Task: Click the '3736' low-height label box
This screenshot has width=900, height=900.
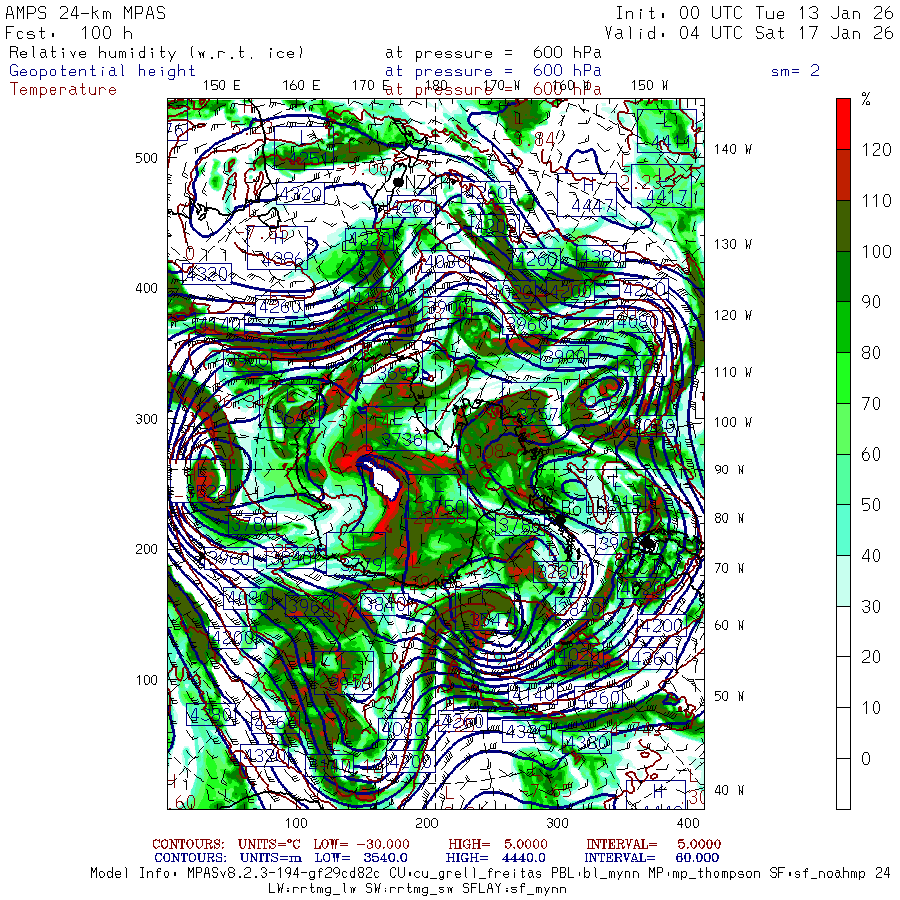Action: click(397, 430)
